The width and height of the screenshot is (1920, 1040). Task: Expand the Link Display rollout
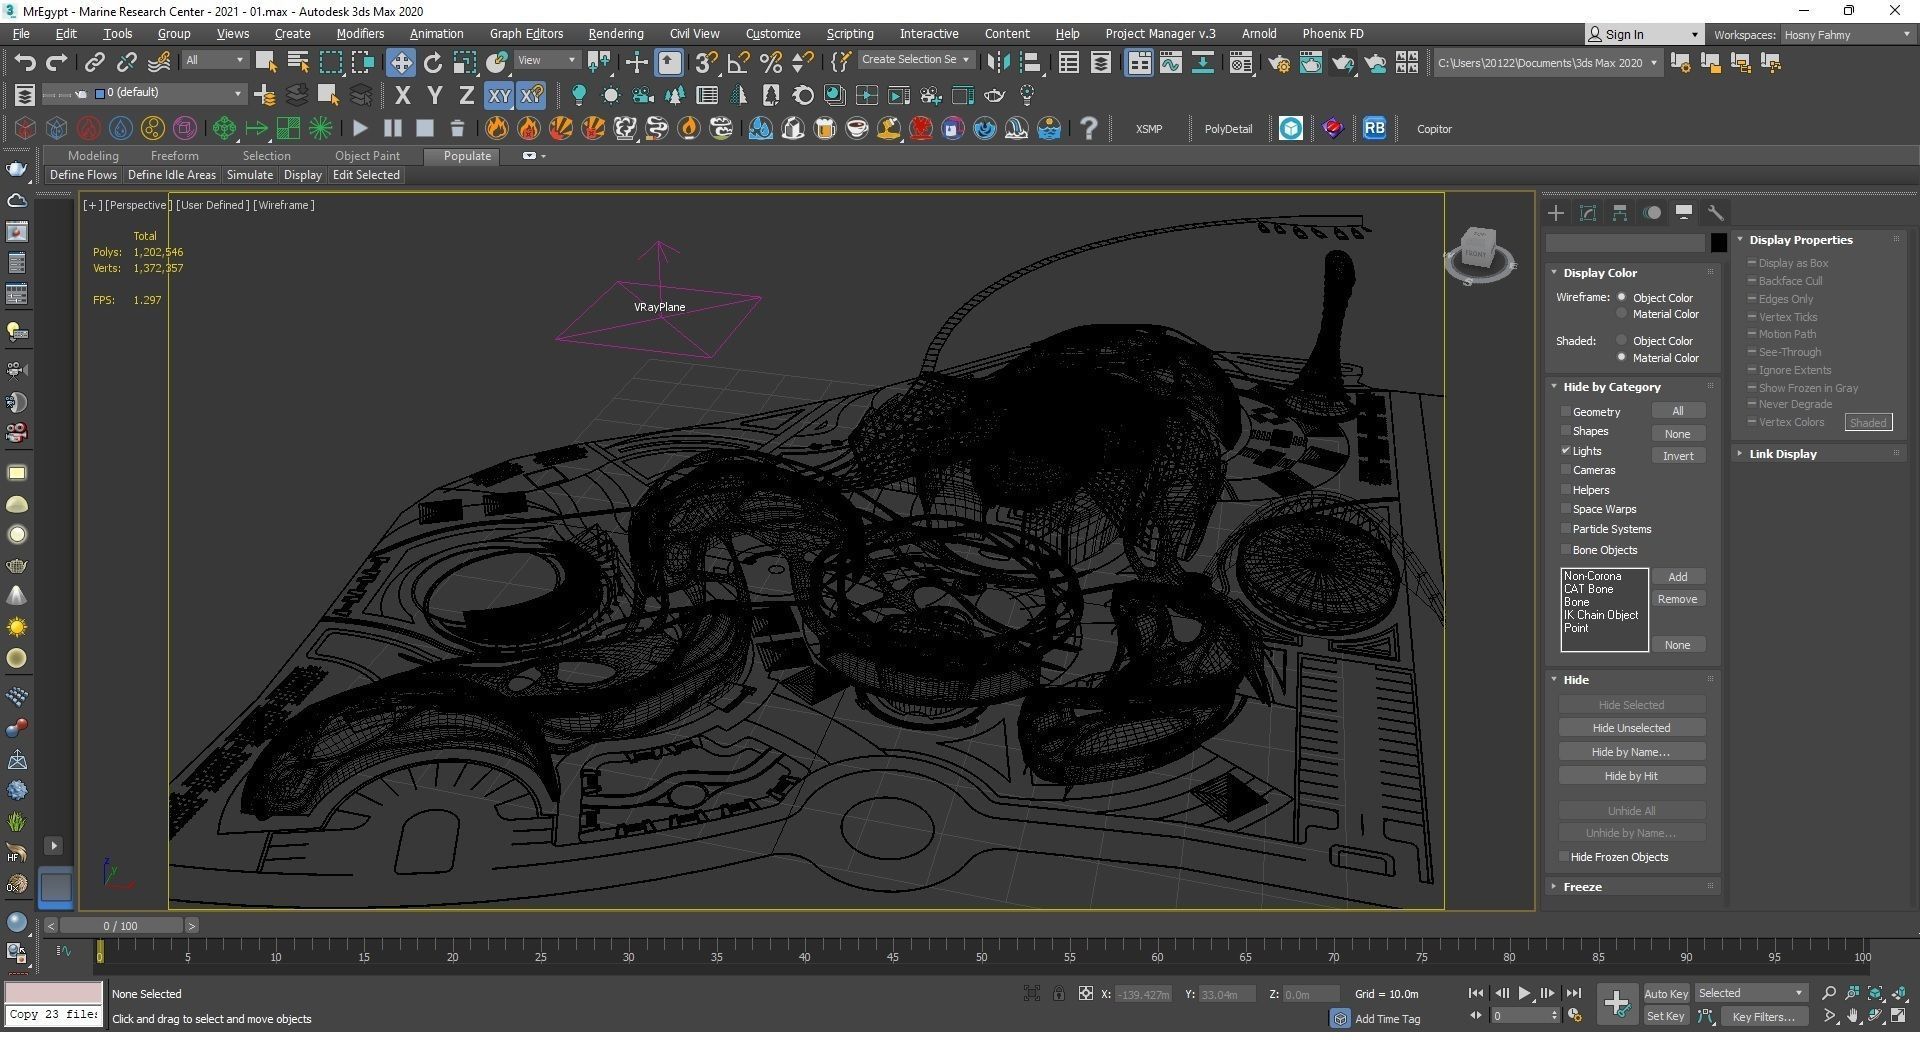(x=1782, y=454)
